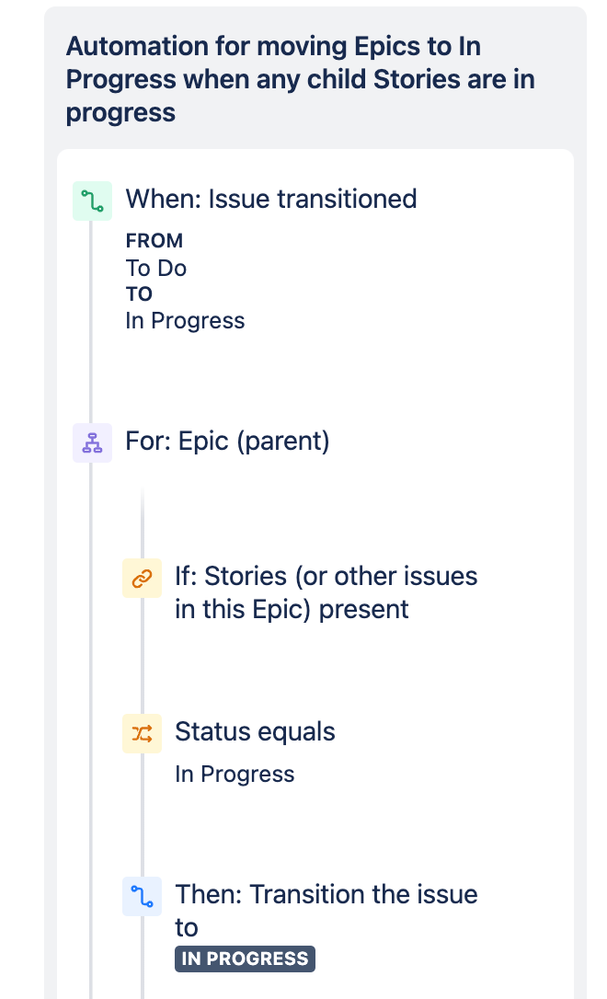
Task: Click the 'To Do' from-status value
Action: 156,268
